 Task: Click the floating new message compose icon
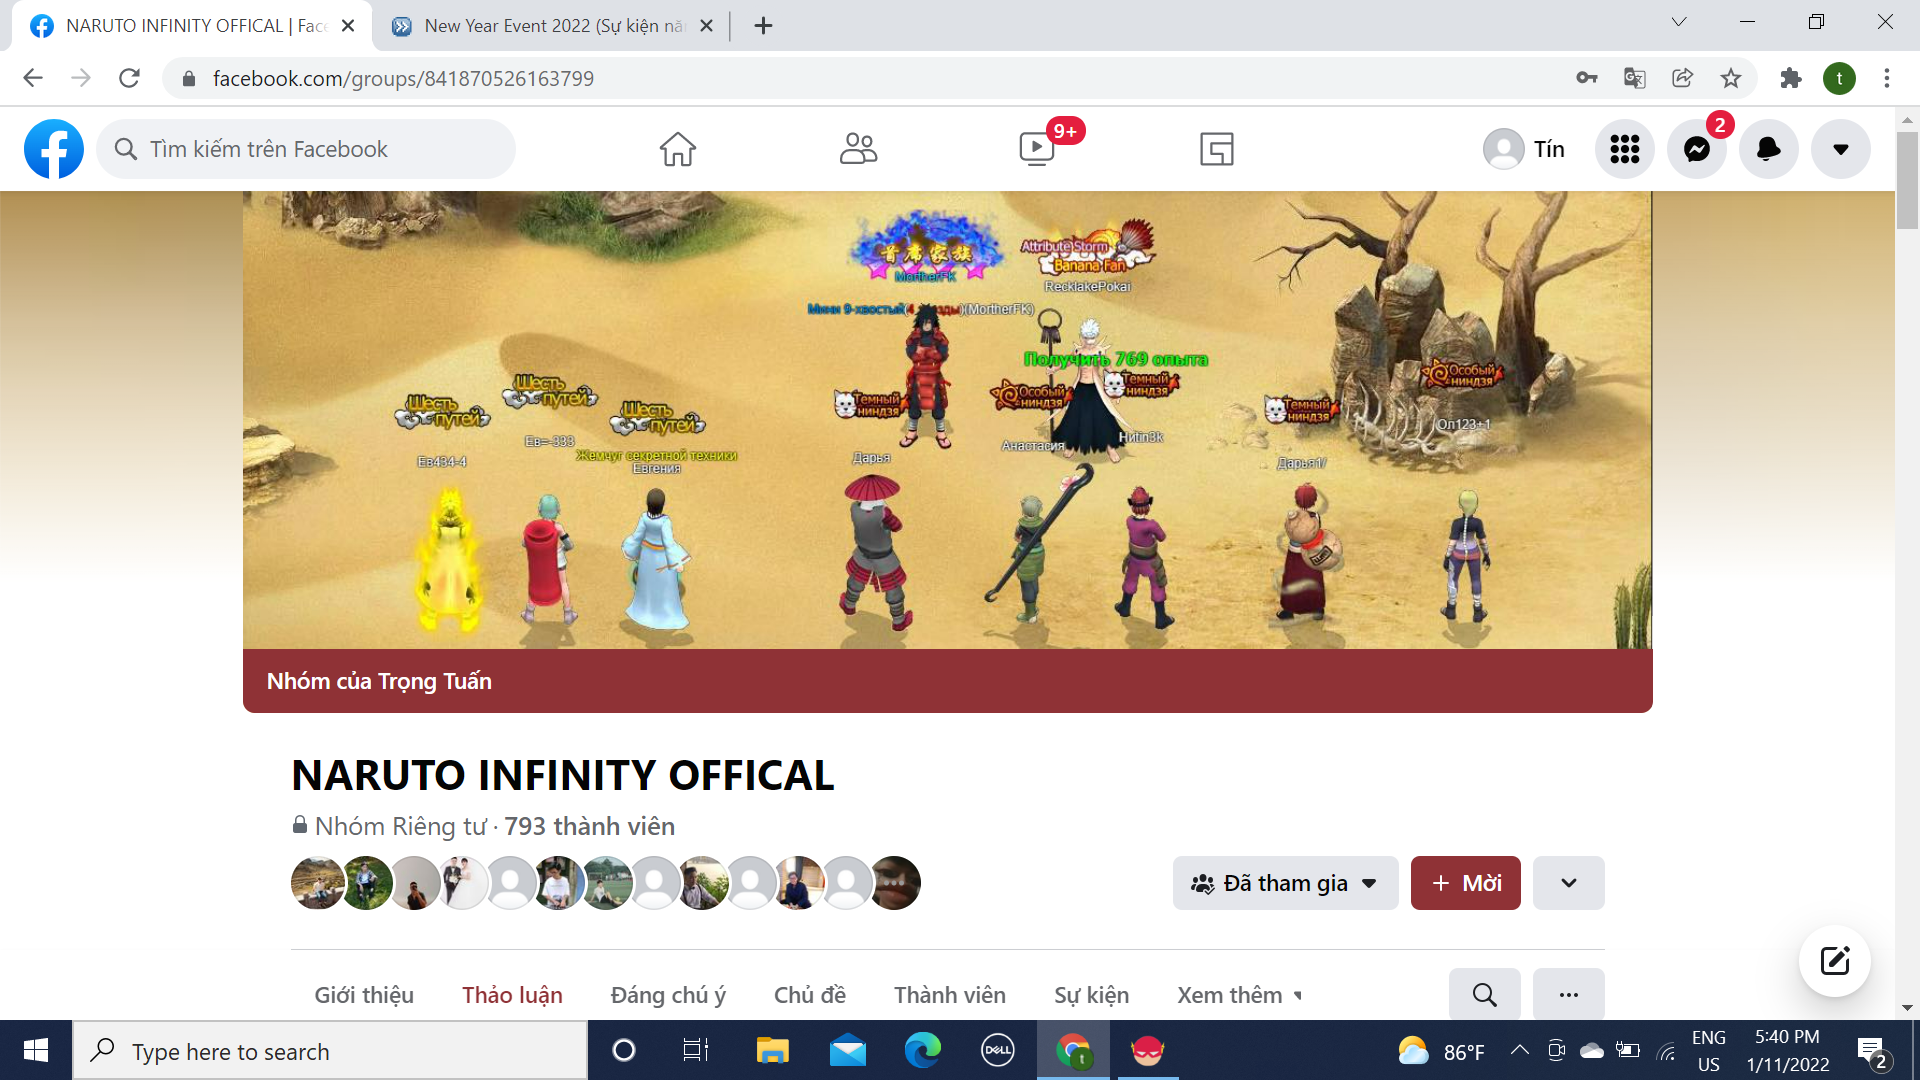pyautogui.click(x=1835, y=961)
